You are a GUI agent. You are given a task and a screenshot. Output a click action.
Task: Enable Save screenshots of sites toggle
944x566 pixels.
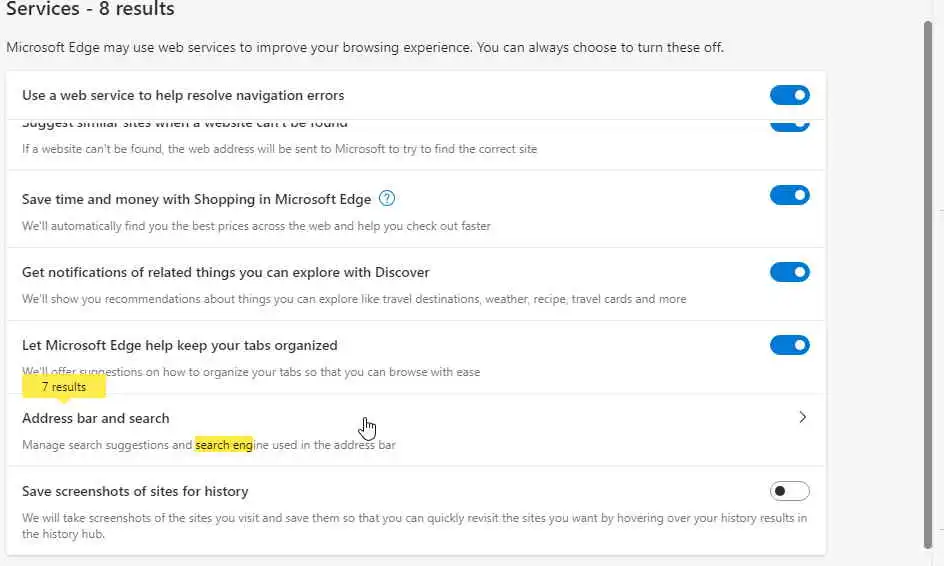[x=789, y=491]
